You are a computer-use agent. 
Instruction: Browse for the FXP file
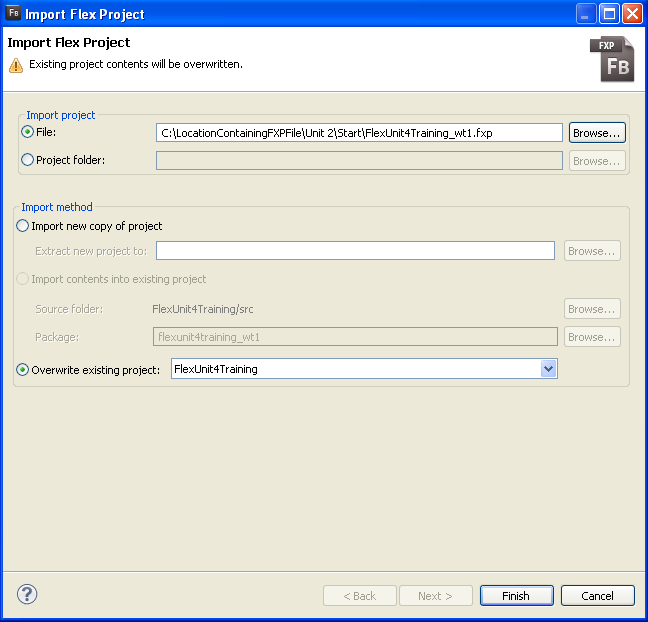[597, 132]
